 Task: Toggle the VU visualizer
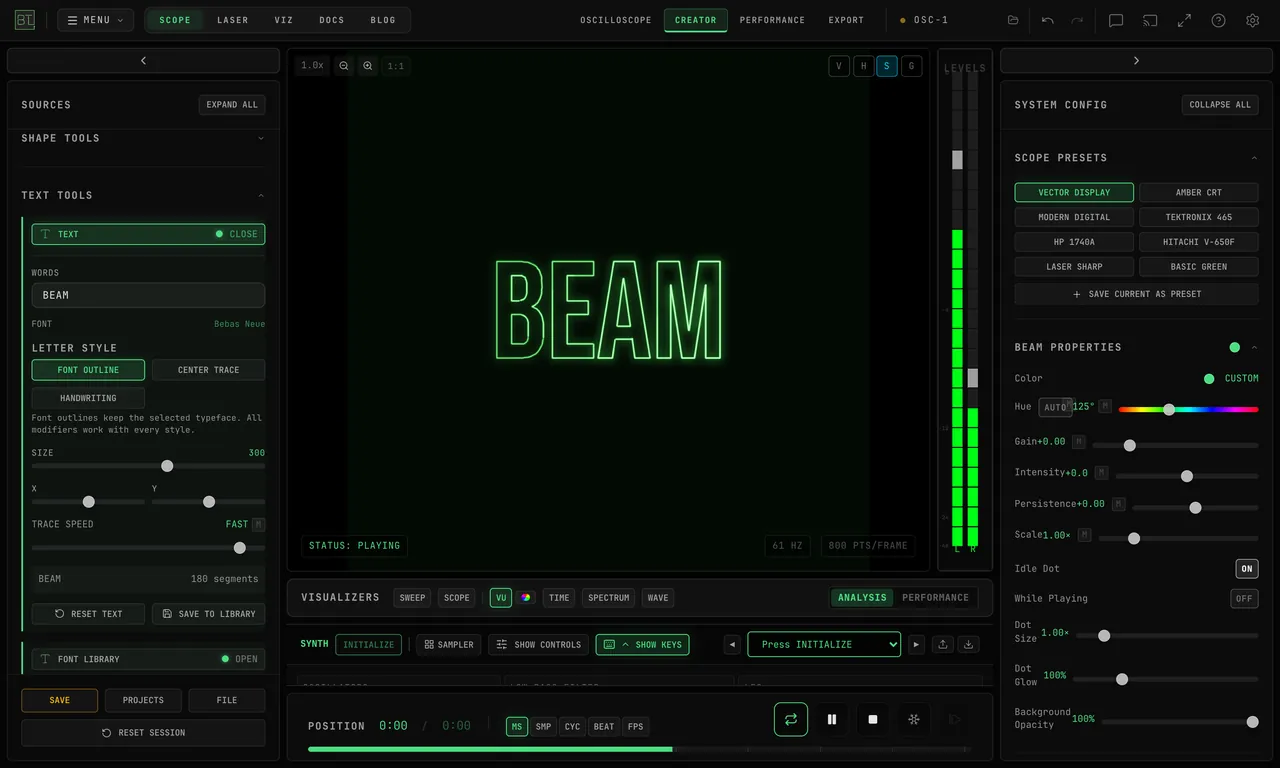tap(501, 598)
